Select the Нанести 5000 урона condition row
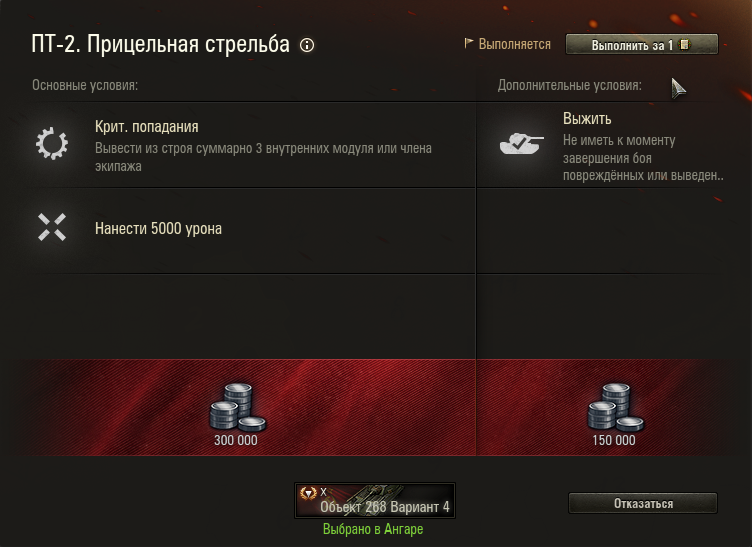The height and width of the screenshot is (547, 752). click(x=253, y=231)
